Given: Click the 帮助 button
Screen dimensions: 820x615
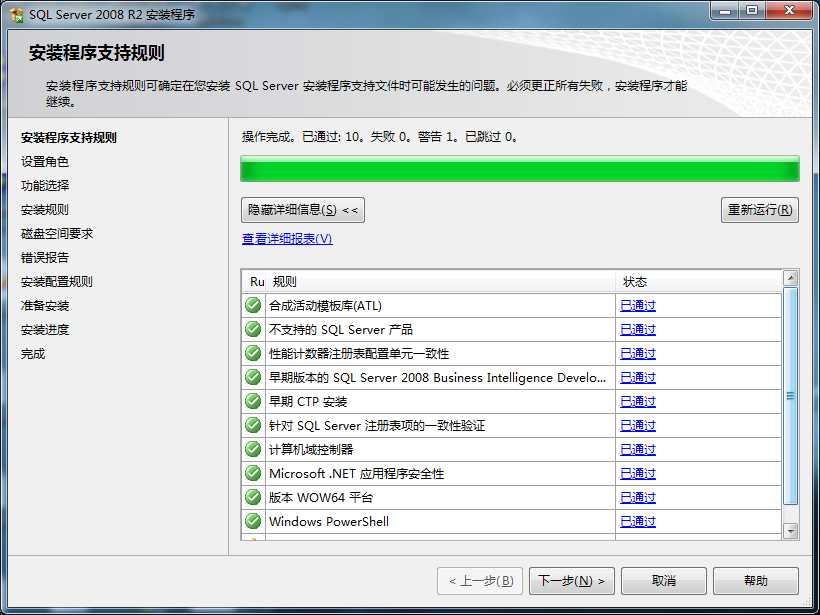Looking at the screenshot, I should click(x=756, y=581).
